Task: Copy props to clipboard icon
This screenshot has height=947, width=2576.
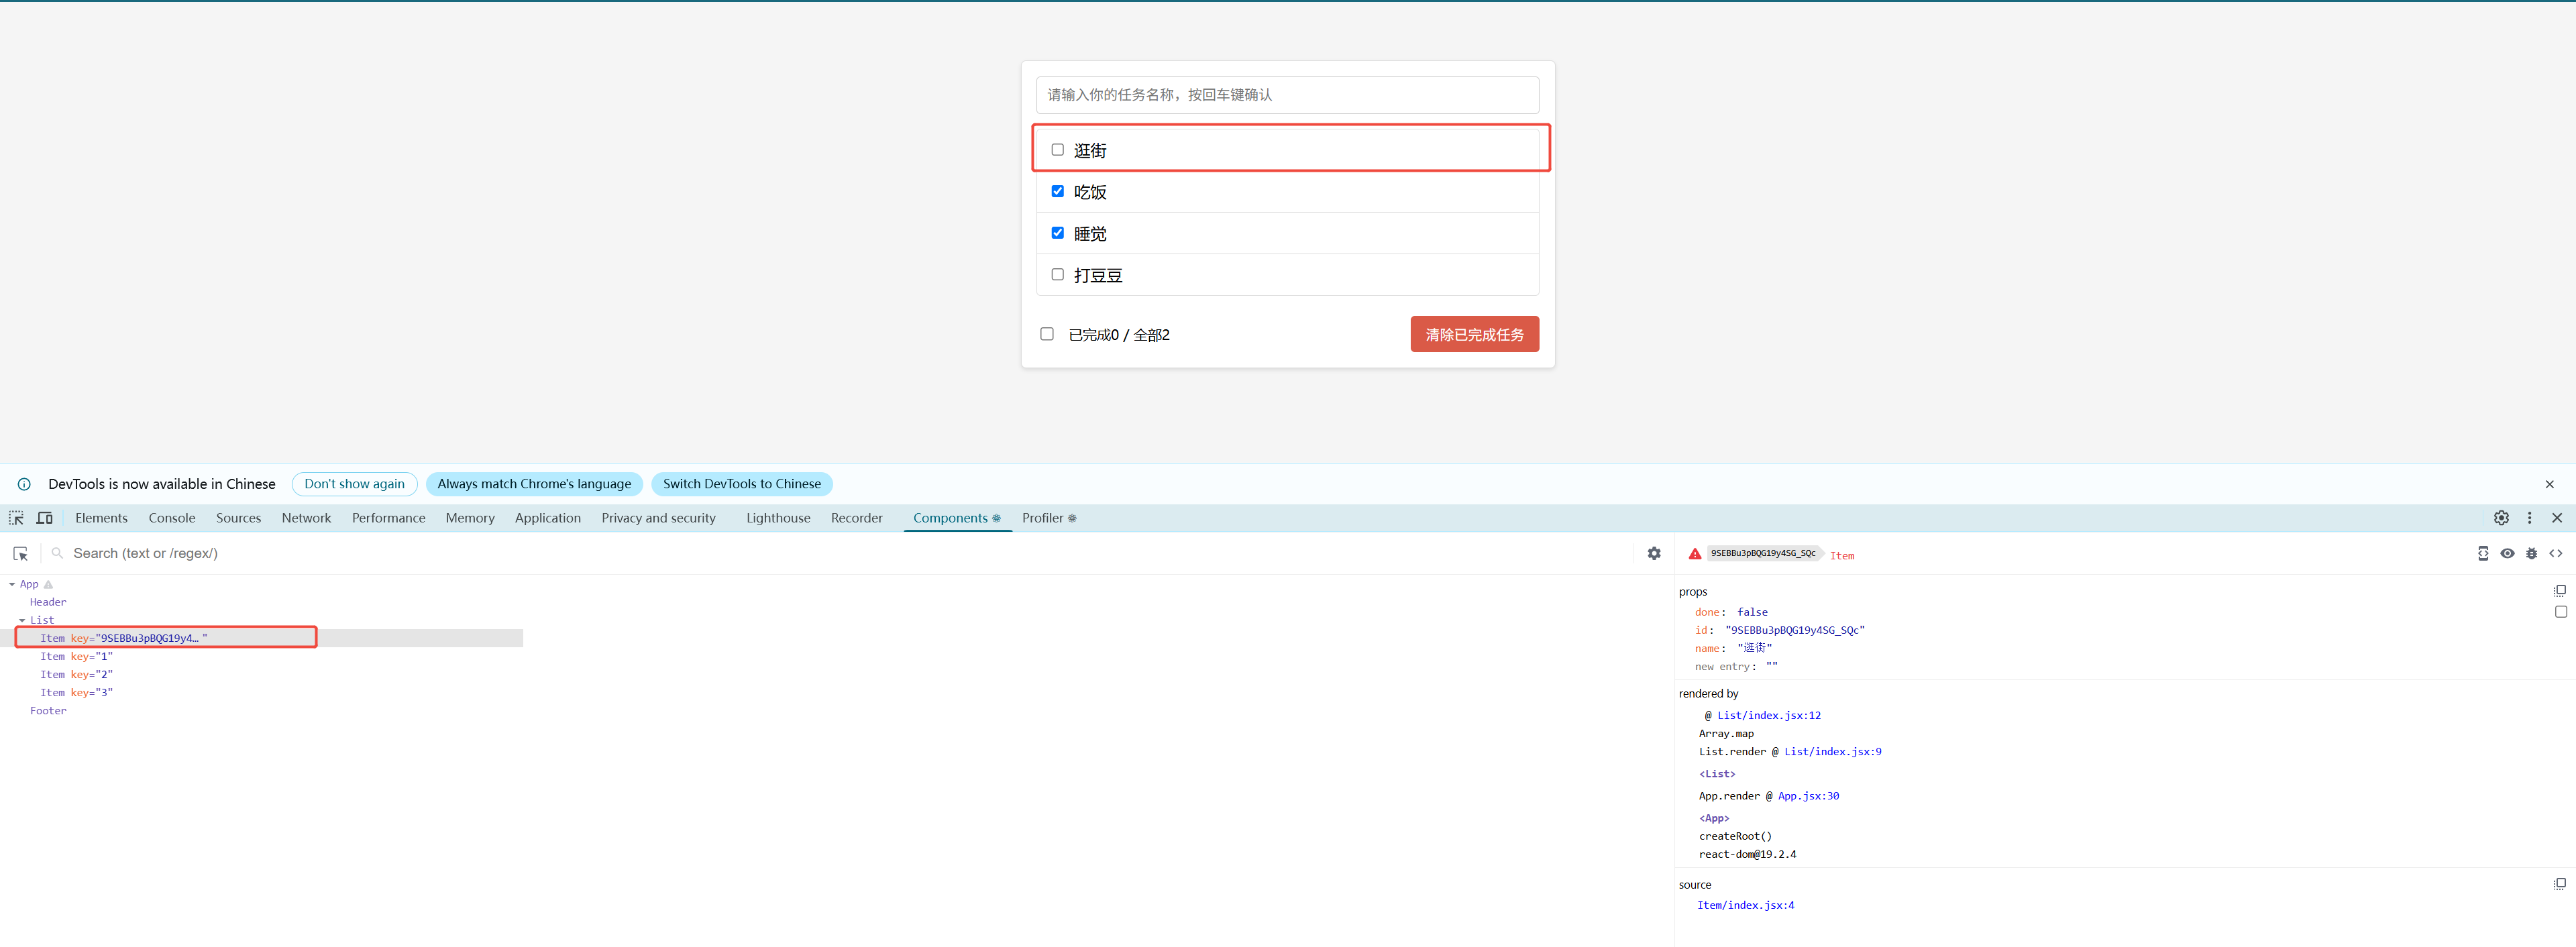Action: (2559, 591)
